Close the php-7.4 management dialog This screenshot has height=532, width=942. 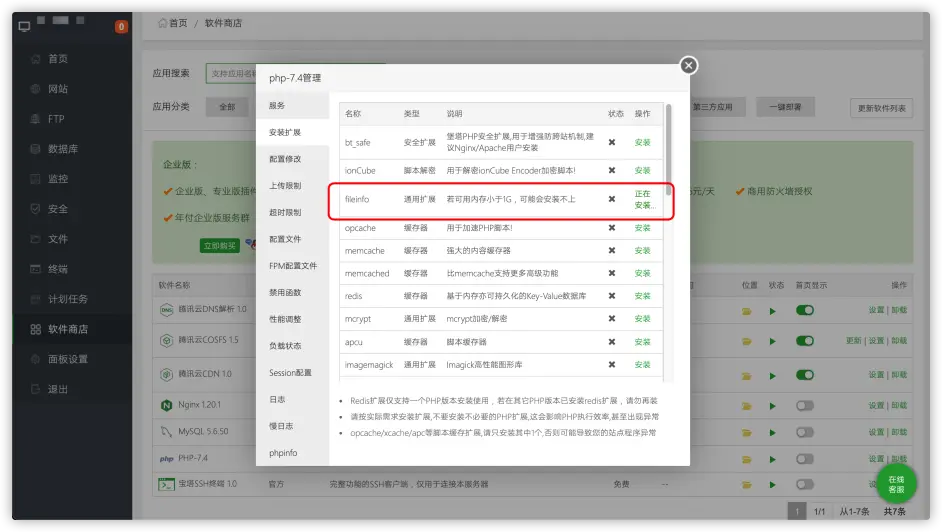[x=688, y=65]
